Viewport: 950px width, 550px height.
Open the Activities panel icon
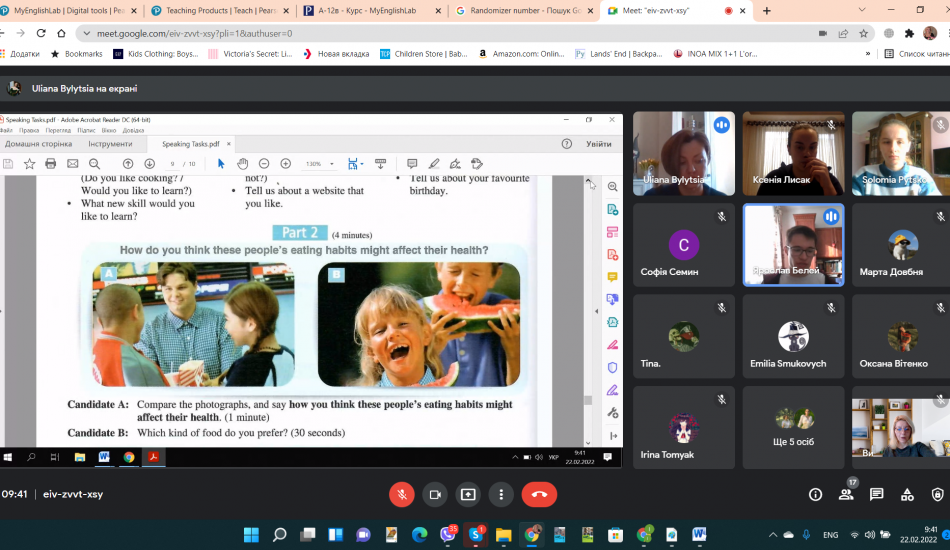tap(907, 494)
